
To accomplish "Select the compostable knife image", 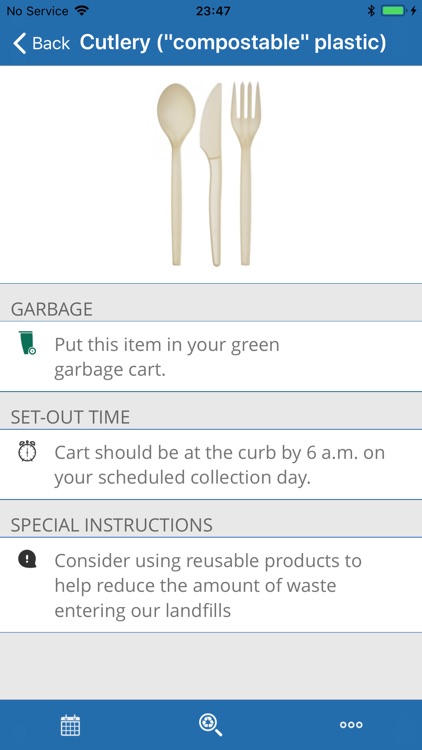I will (x=212, y=174).
